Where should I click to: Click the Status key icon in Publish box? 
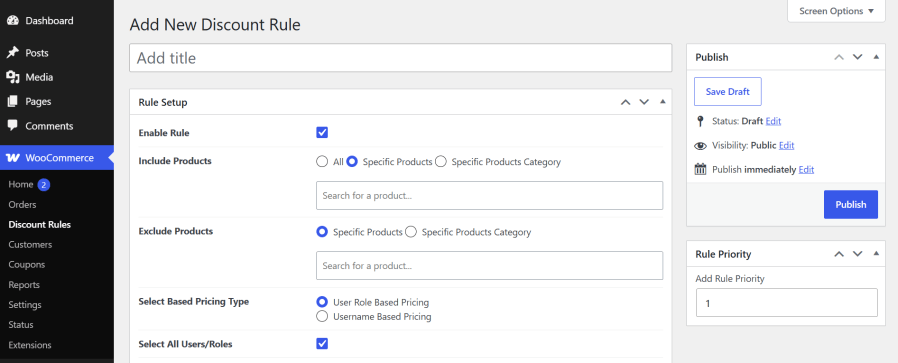tap(700, 121)
